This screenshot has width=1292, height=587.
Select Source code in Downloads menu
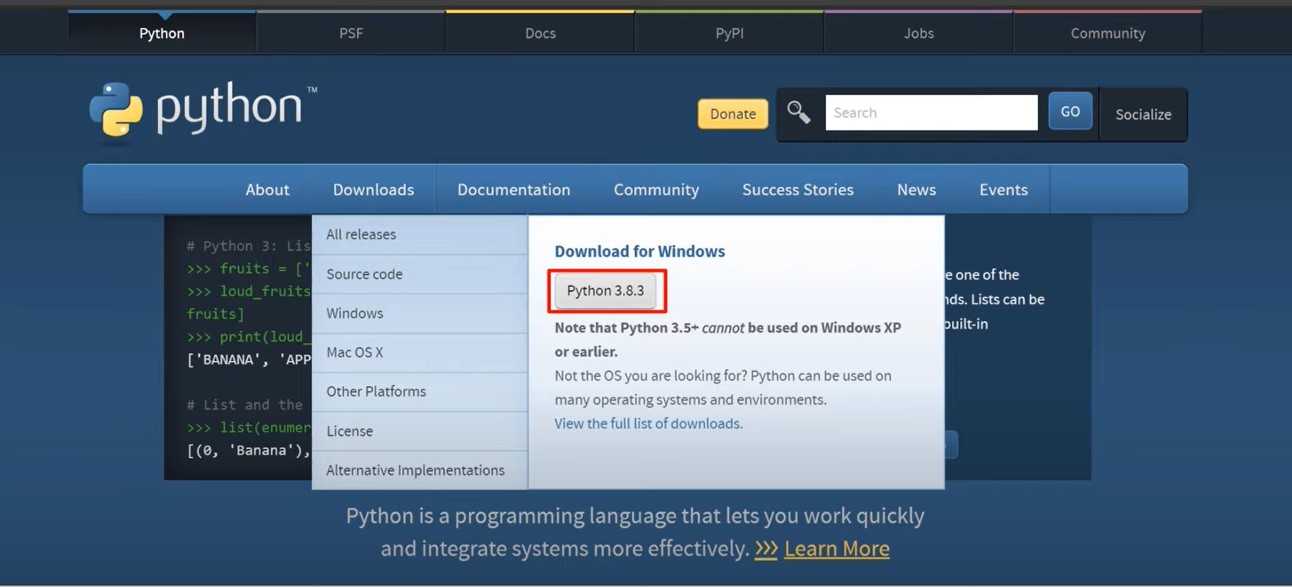(x=420, y=274)
